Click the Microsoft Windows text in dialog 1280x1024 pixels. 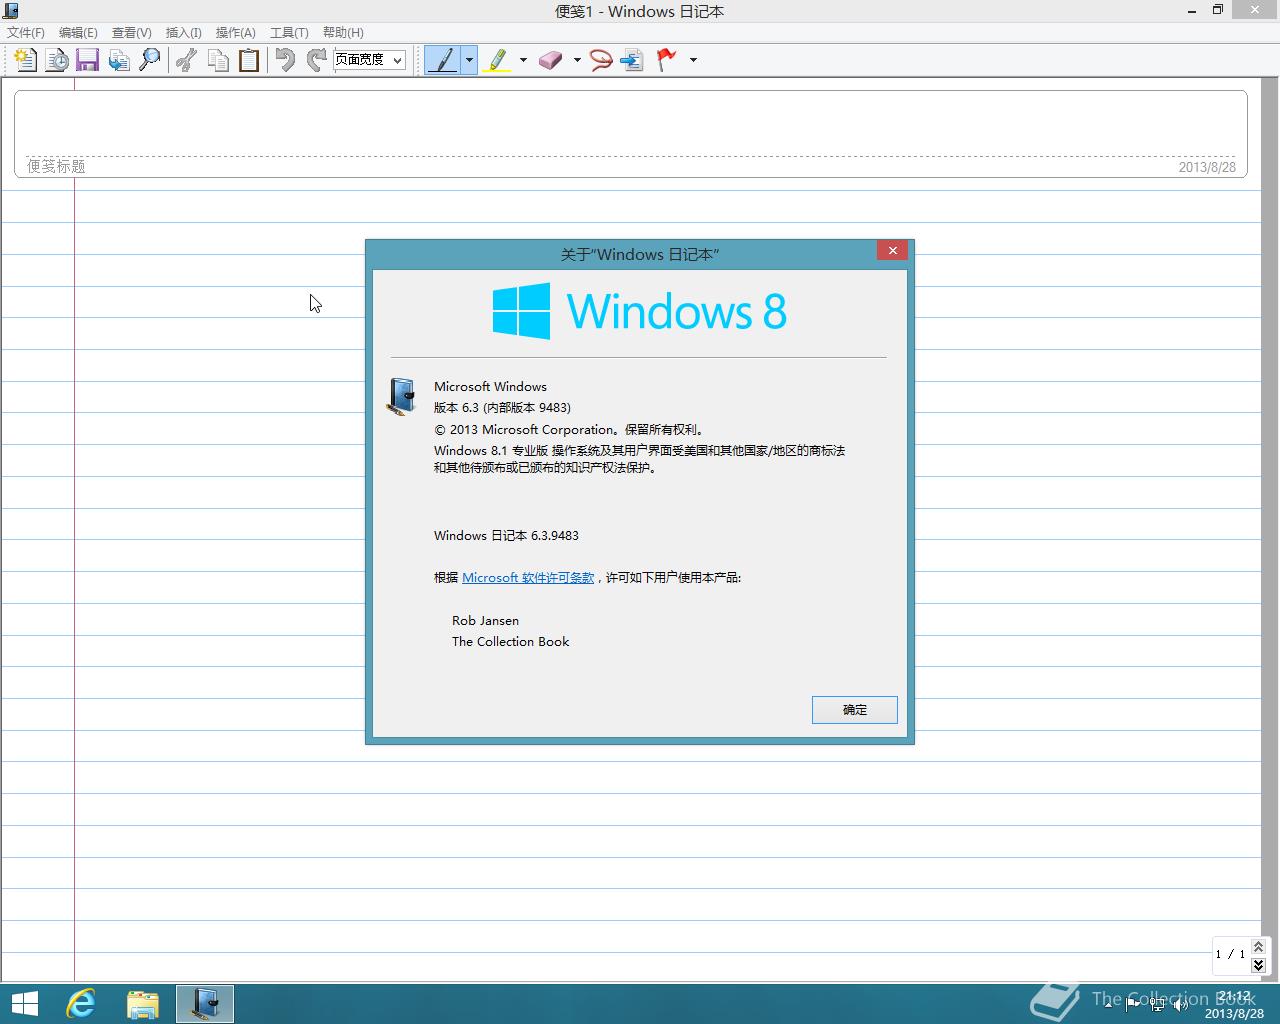coord(490,387)
